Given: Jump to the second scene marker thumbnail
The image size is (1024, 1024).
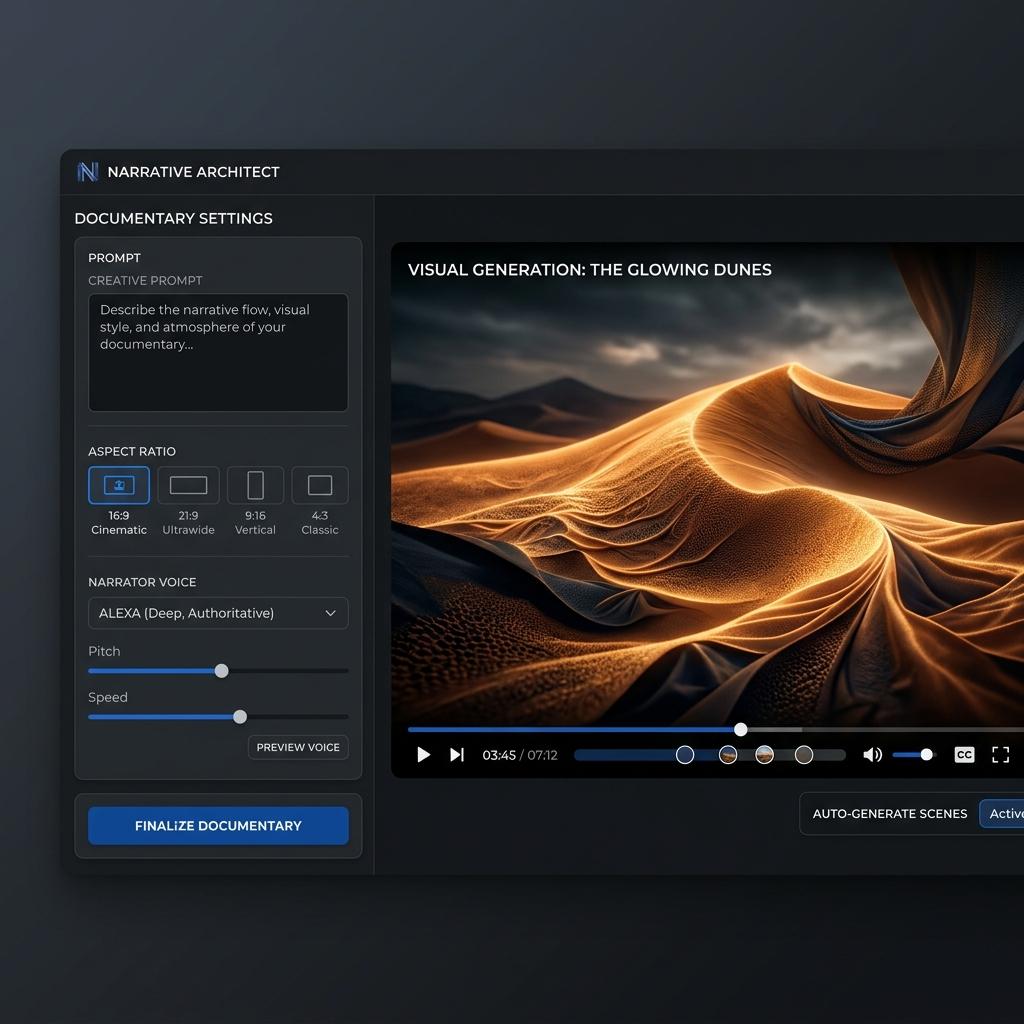Looking at the screenshot, I should click(x=728, y=755).
